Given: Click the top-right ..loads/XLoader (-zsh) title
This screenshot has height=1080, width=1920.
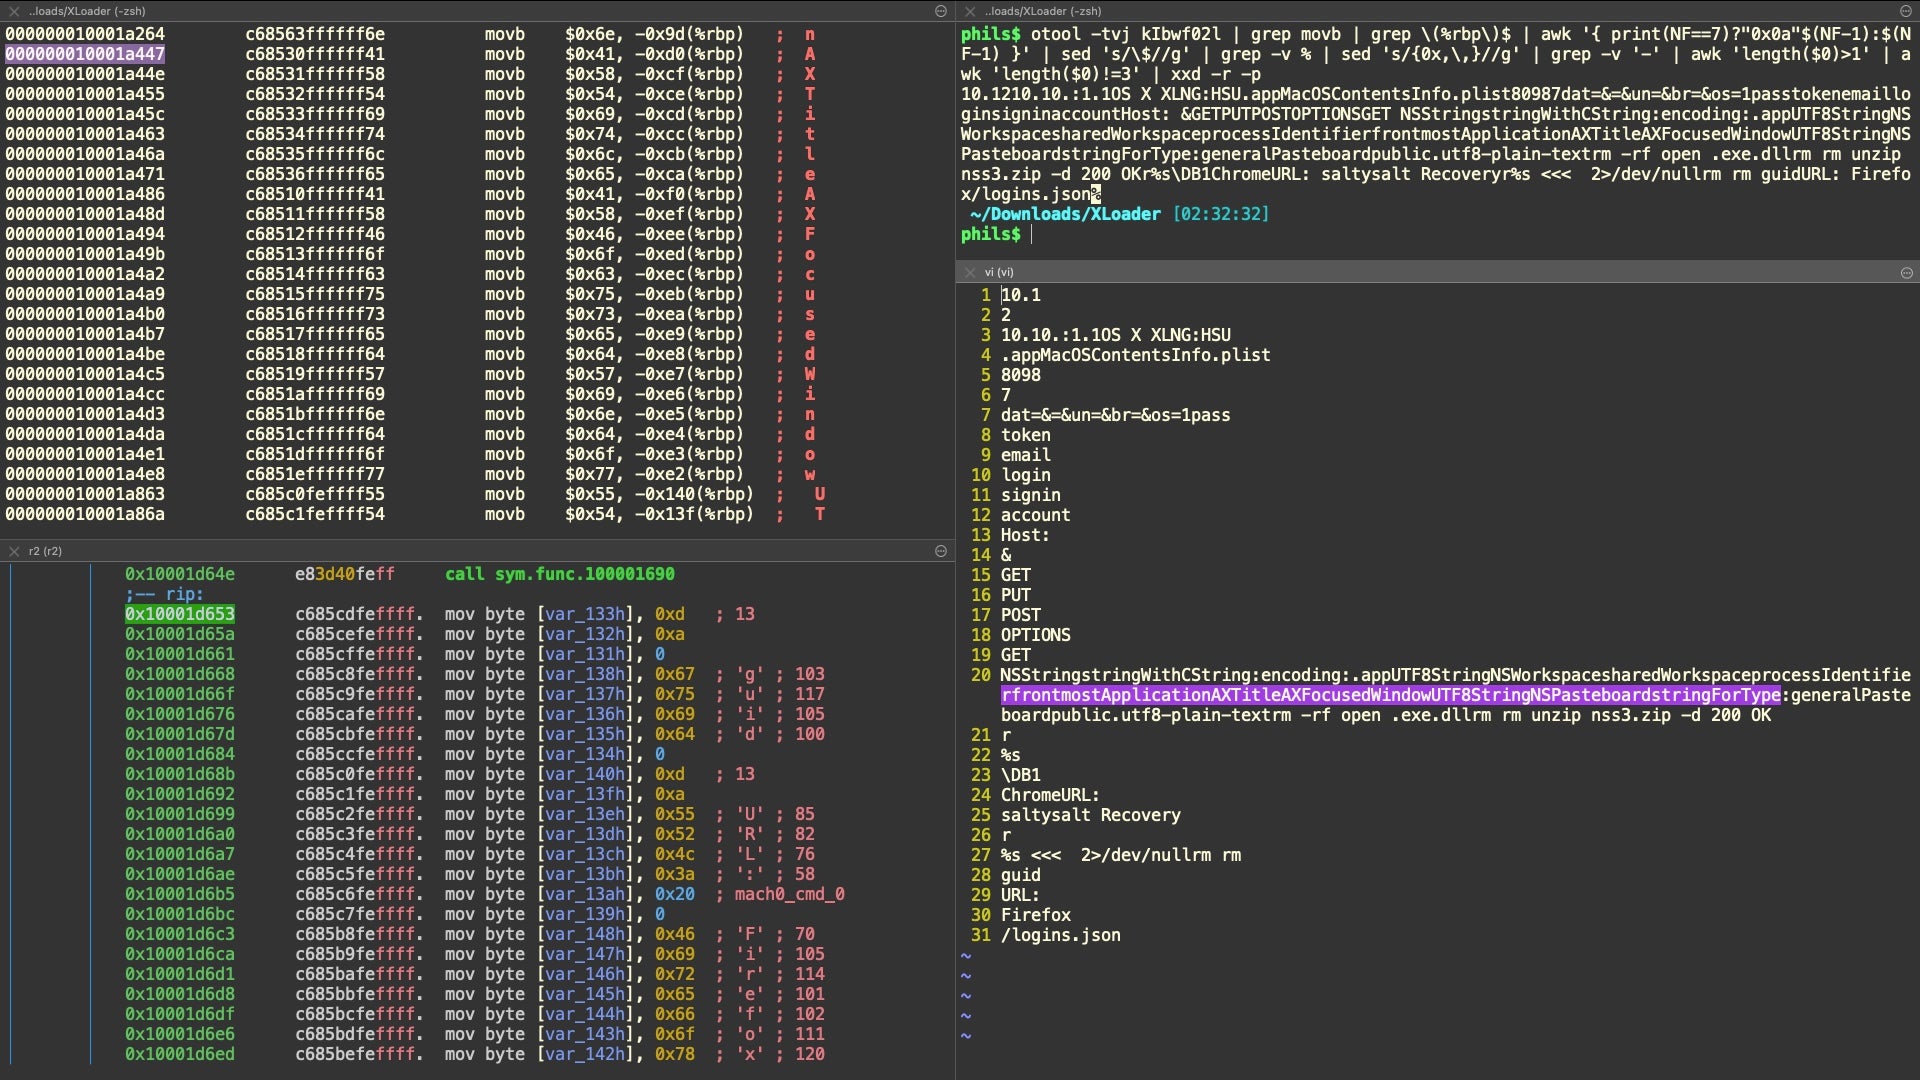Looking at the screenshot, I should coord(1043,11).
